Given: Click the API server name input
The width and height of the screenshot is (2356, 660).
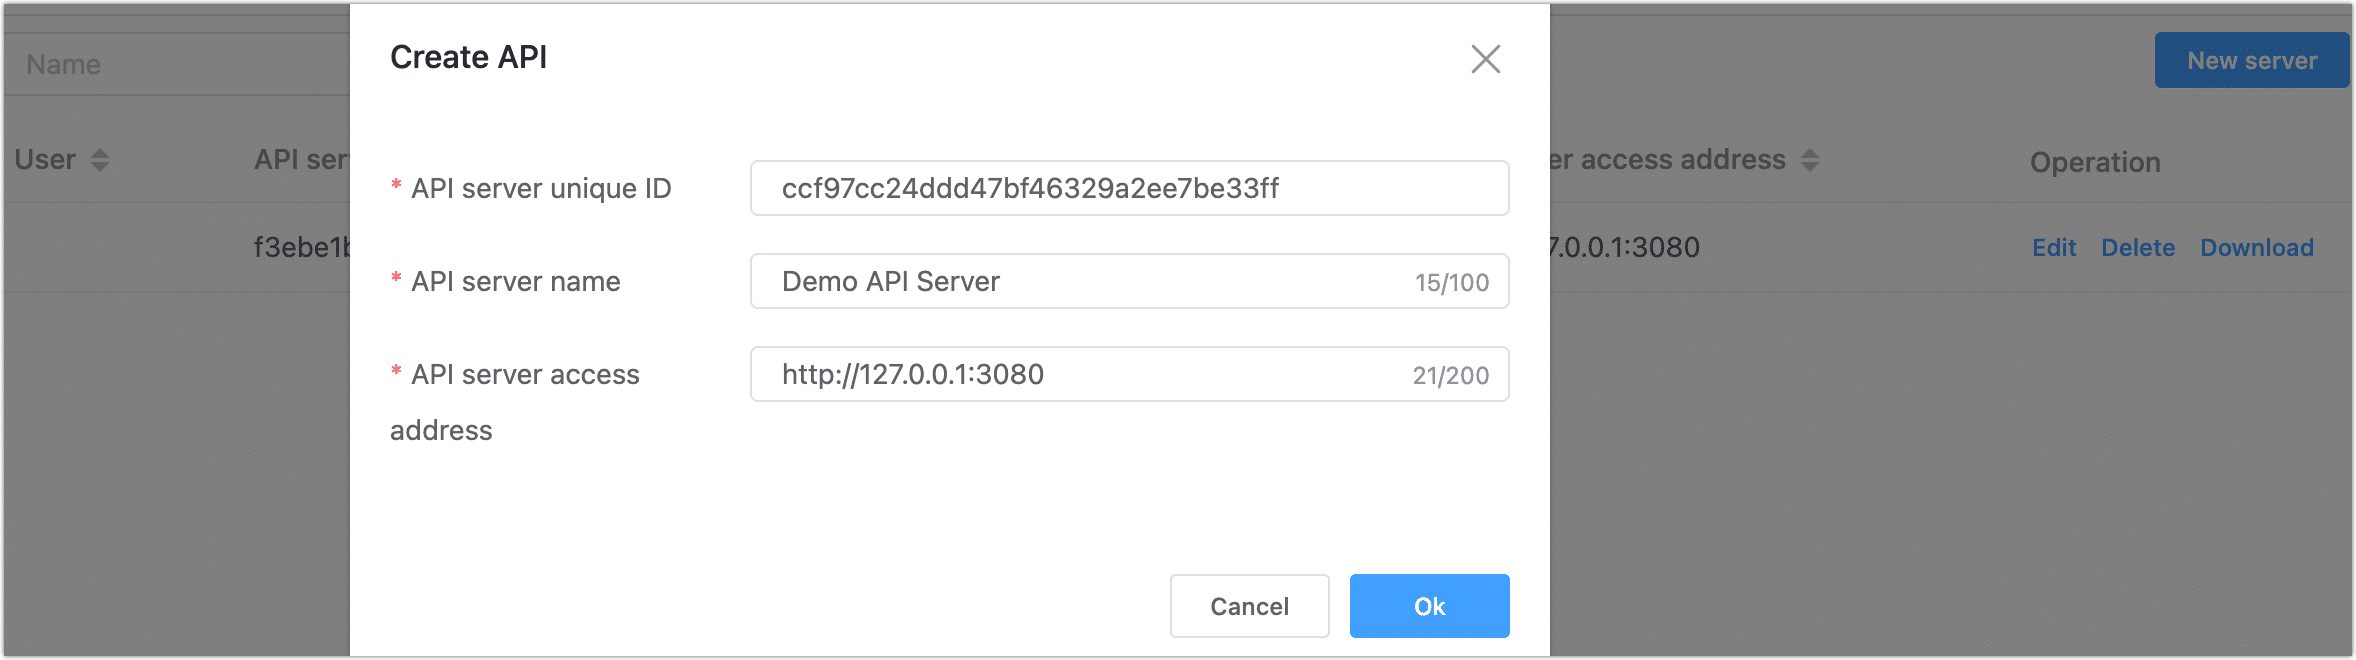Looking at the screenshot, I should pos(1090,281).
